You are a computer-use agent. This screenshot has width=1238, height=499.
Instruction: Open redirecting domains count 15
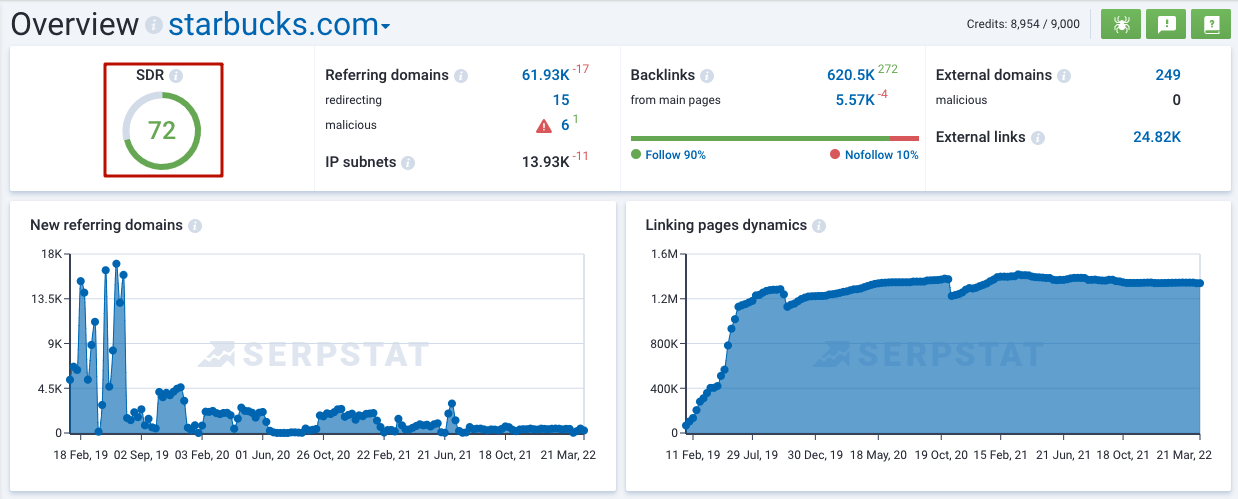point(561,100)
